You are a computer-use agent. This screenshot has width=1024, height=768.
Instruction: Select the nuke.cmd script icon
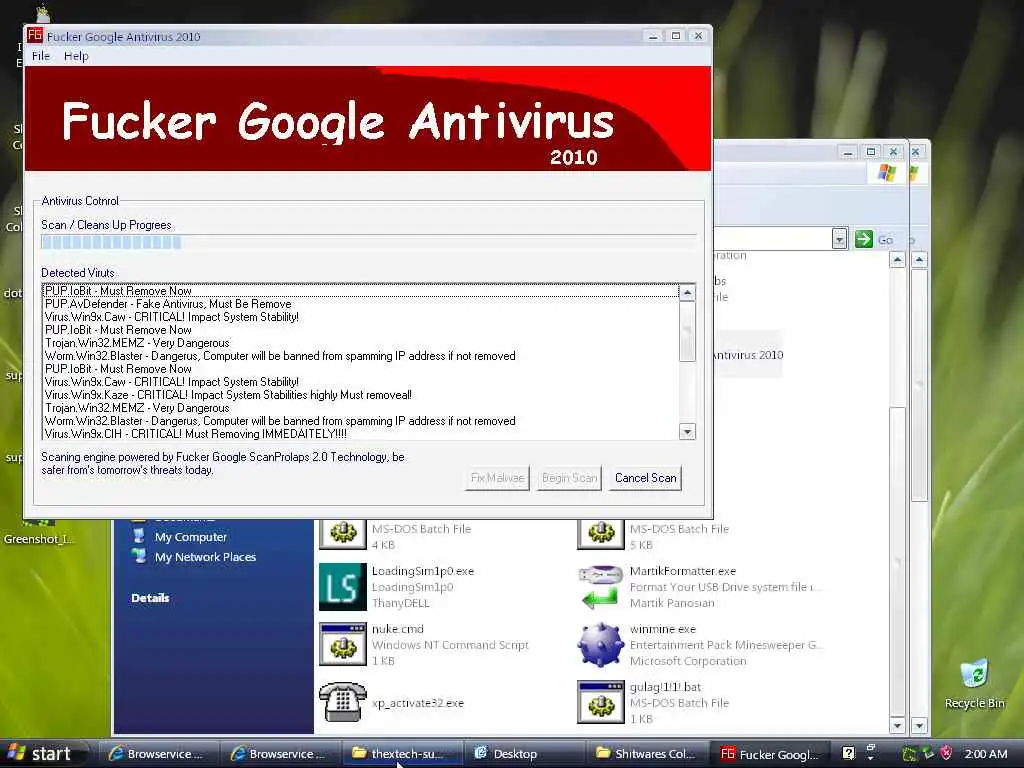point(342,644)
